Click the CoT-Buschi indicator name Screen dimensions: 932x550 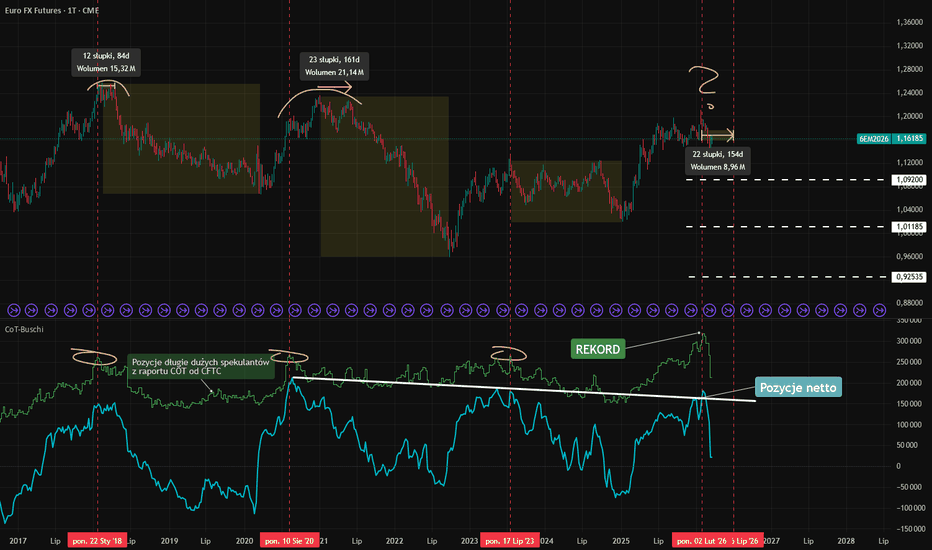pyautogui.click(x=24, y=329)
